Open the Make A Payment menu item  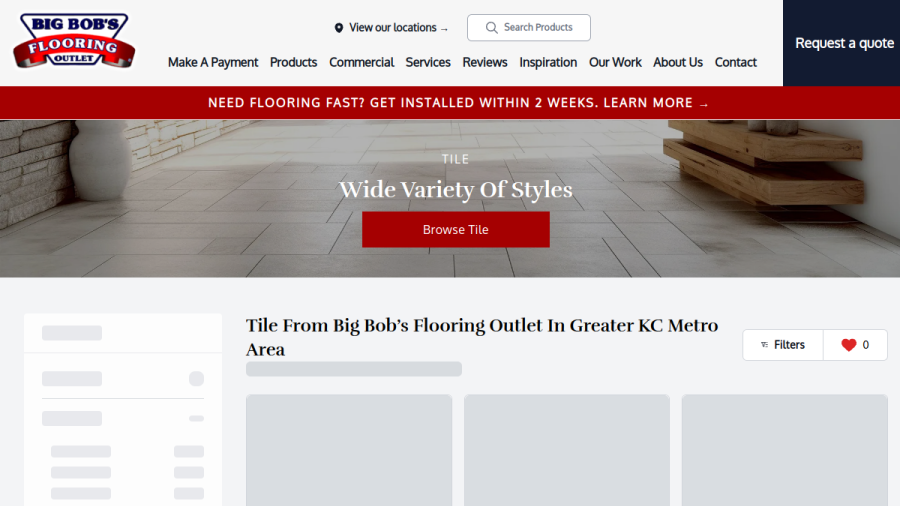tap(213, 62)
